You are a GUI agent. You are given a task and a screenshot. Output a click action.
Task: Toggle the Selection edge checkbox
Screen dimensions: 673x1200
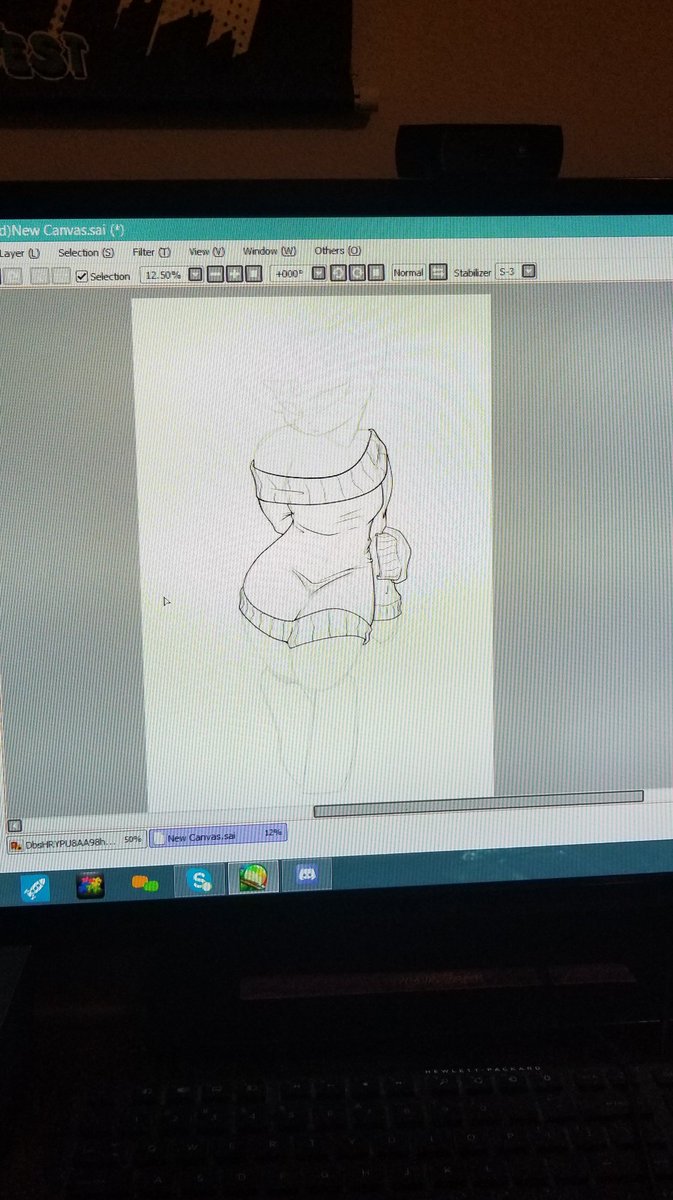[x=82, y=276]
